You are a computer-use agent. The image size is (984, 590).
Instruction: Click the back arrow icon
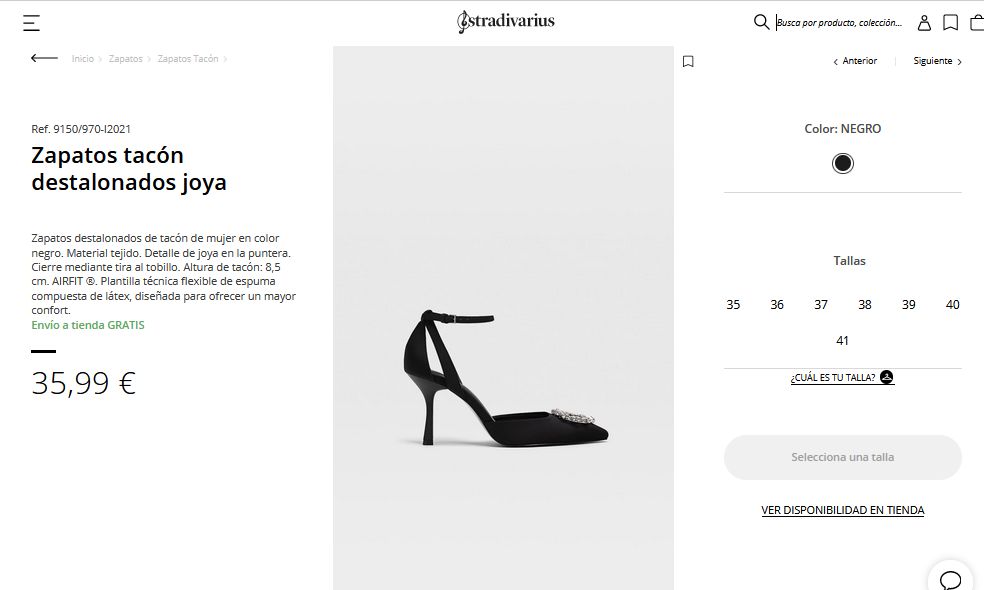44,58
